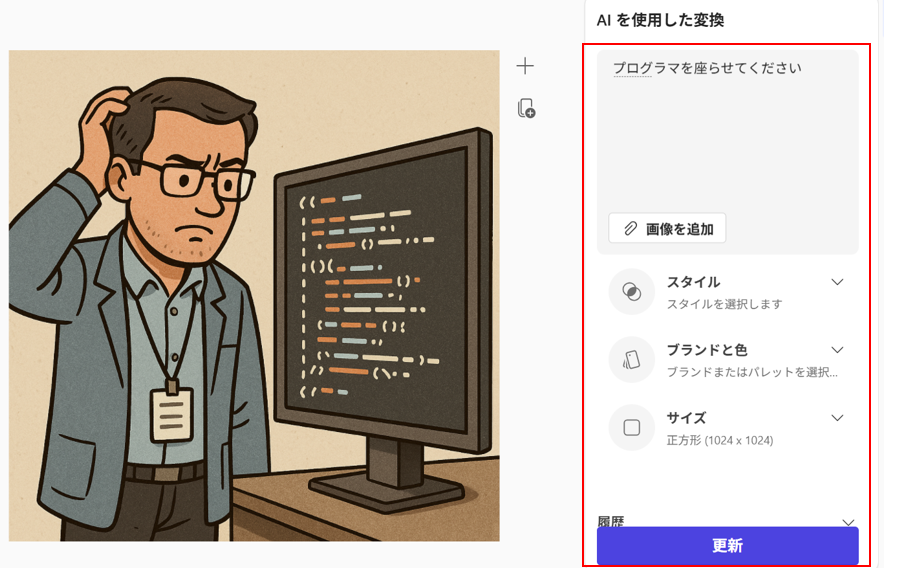Screen dimensions: 905x568
Task: Click the paperclip icon in 画像を追加
Action: tap(630, 229)
